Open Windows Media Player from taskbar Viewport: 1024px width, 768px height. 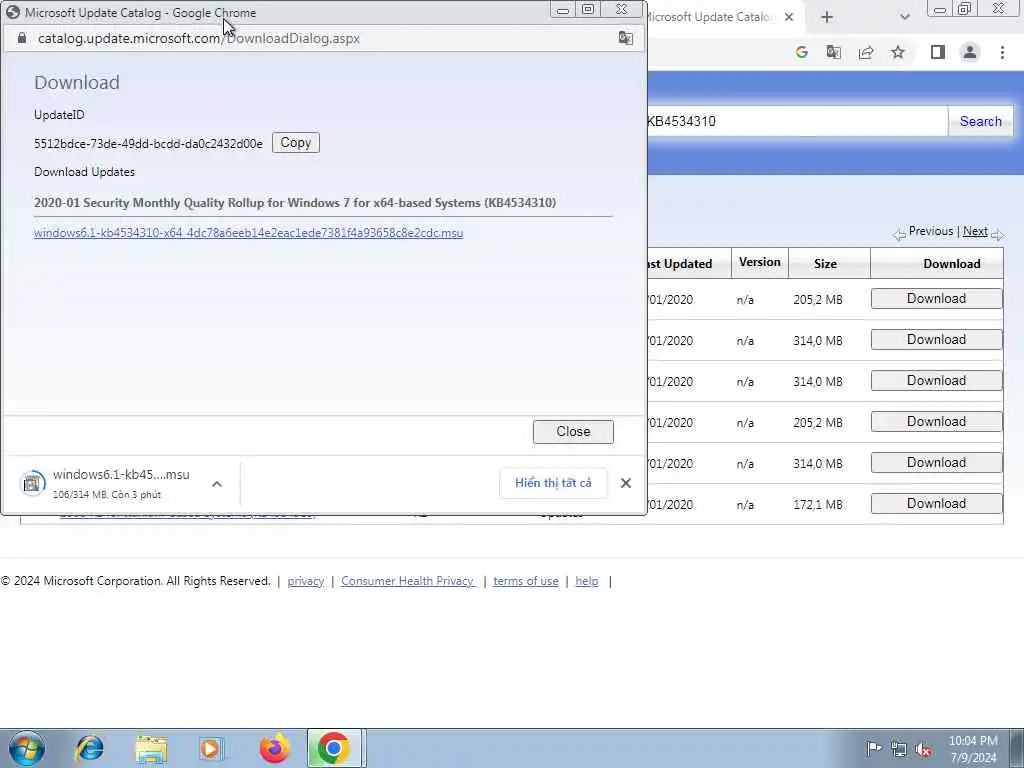point(212,748)
